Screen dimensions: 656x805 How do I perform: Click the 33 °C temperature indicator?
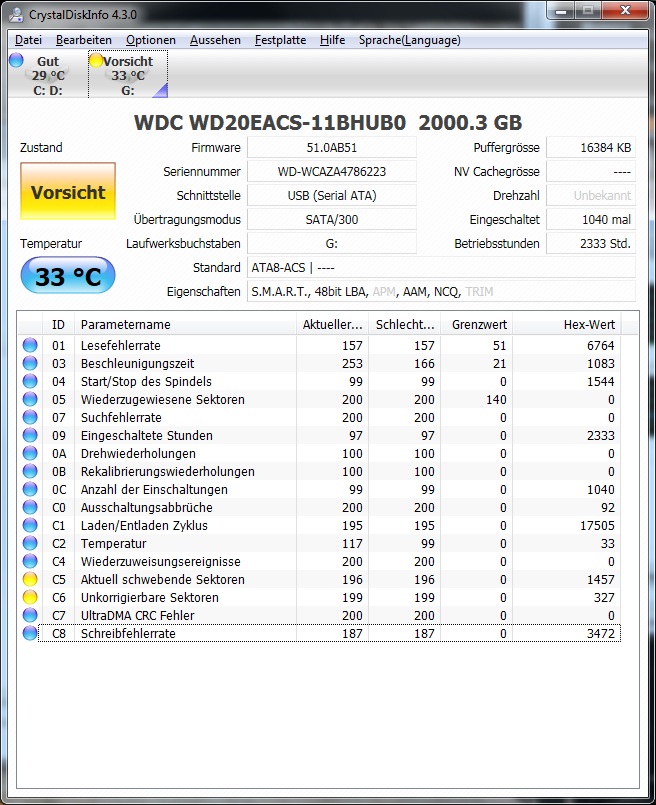point(68,276)
